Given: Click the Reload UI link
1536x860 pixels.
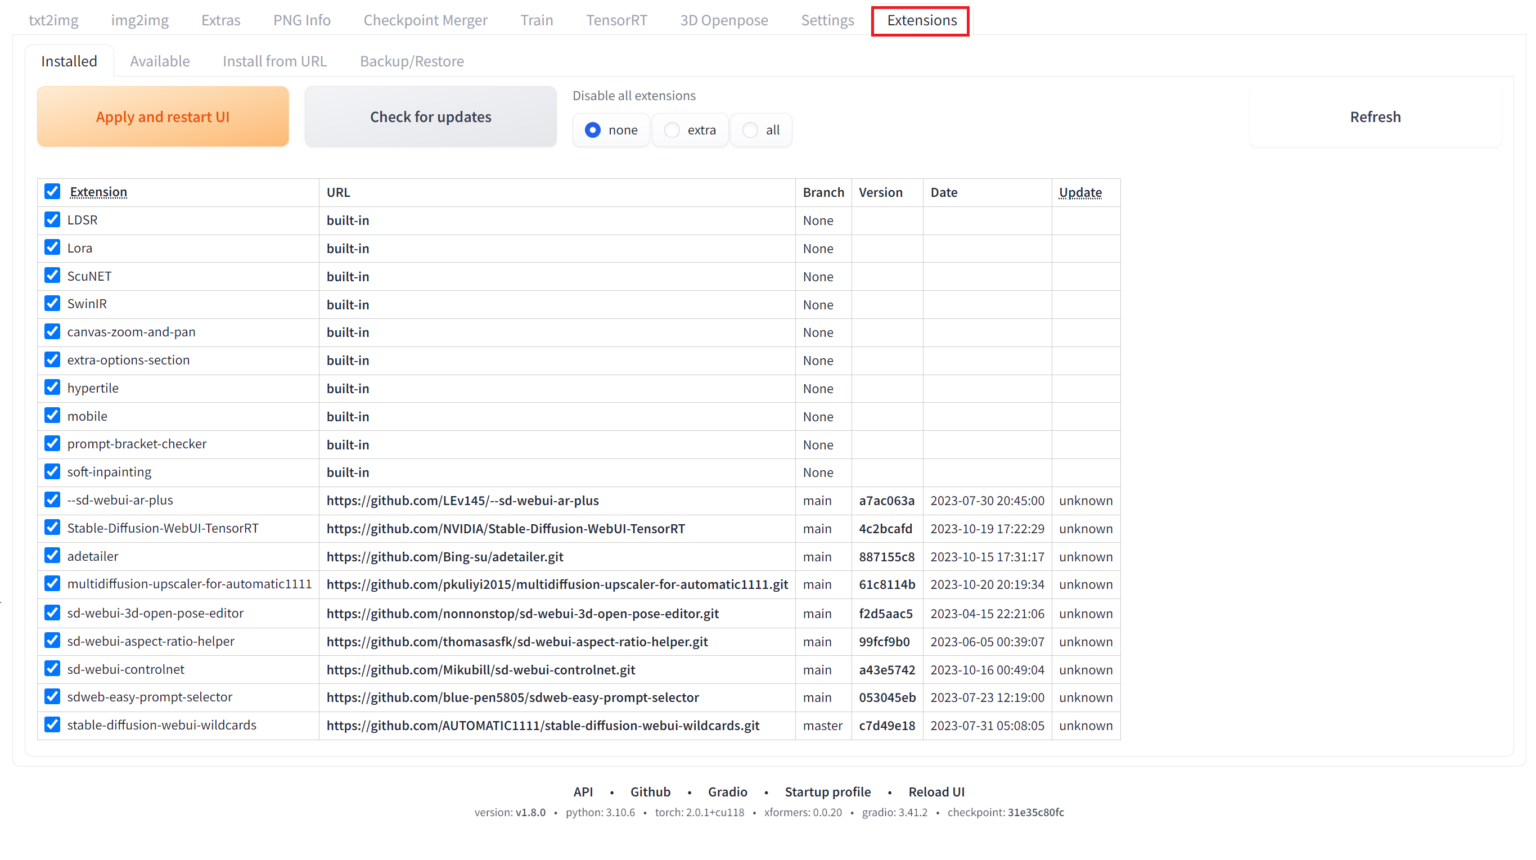Looking at the screenshot, I should point(936,791).
